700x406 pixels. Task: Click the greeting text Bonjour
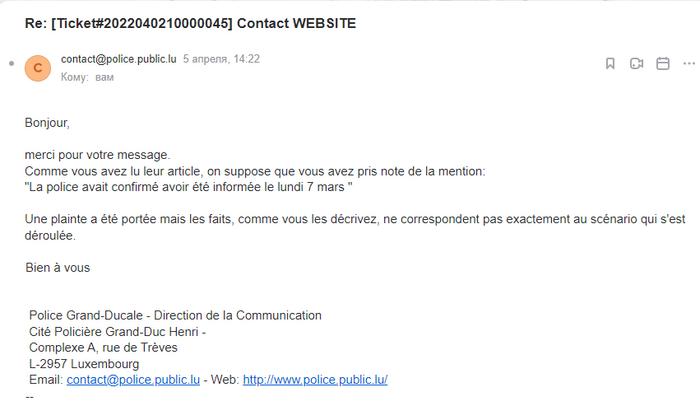[47, 123]
